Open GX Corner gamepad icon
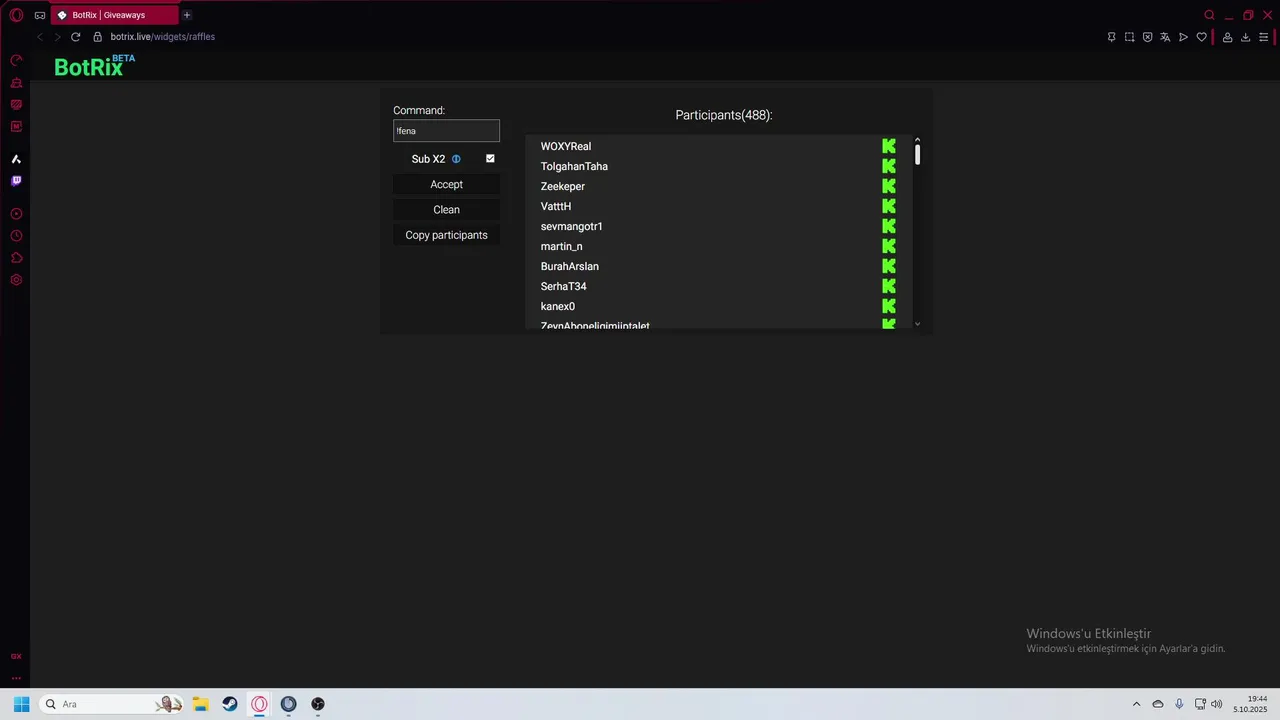 click(x=40, y=15)
